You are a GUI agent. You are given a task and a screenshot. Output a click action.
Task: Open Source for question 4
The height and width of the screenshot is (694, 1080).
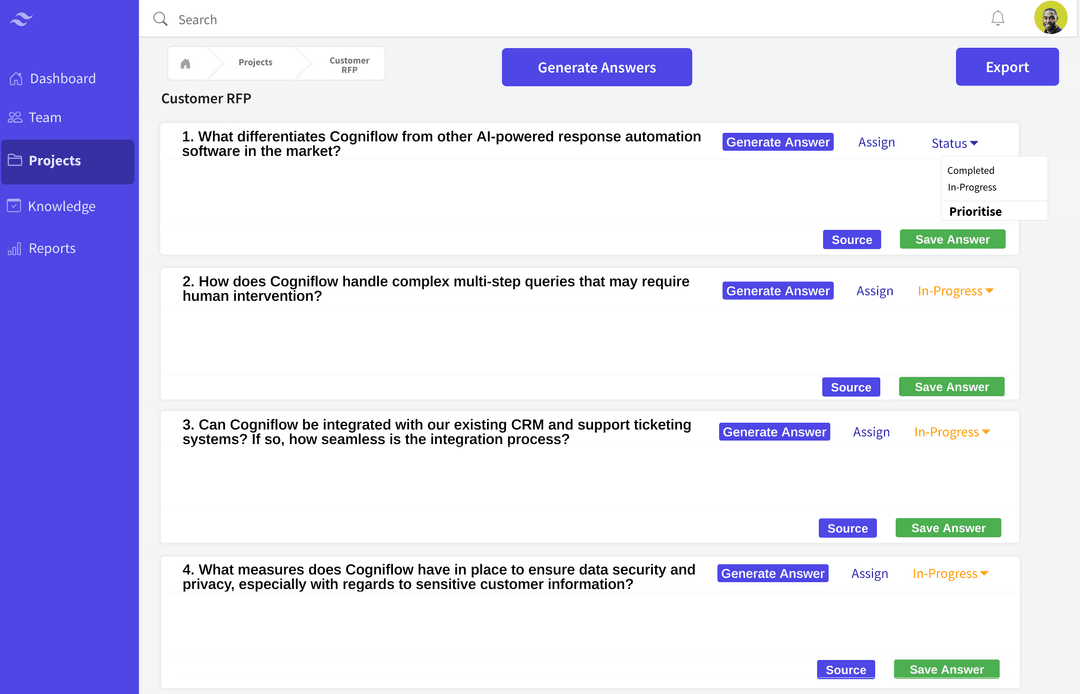tap(846, 669)
